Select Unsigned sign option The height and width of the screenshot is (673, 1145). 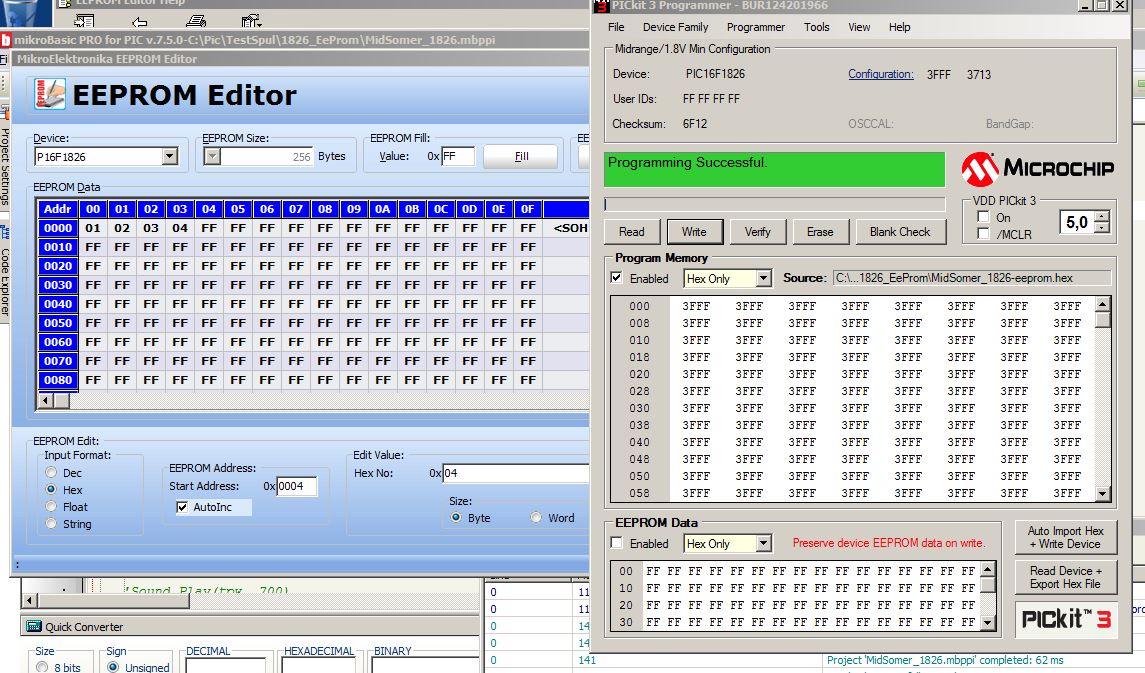pos(113,666)
